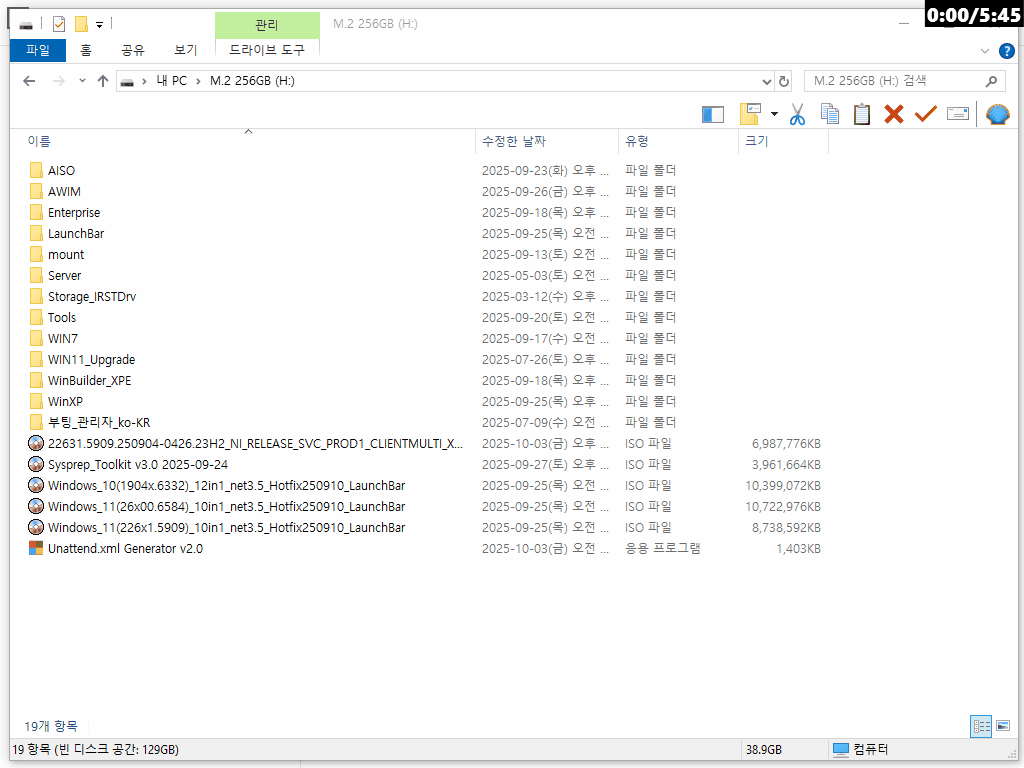Click the new folder view options icon
This screenshot has height=768, width=1024.
click(x=750, y=114)
